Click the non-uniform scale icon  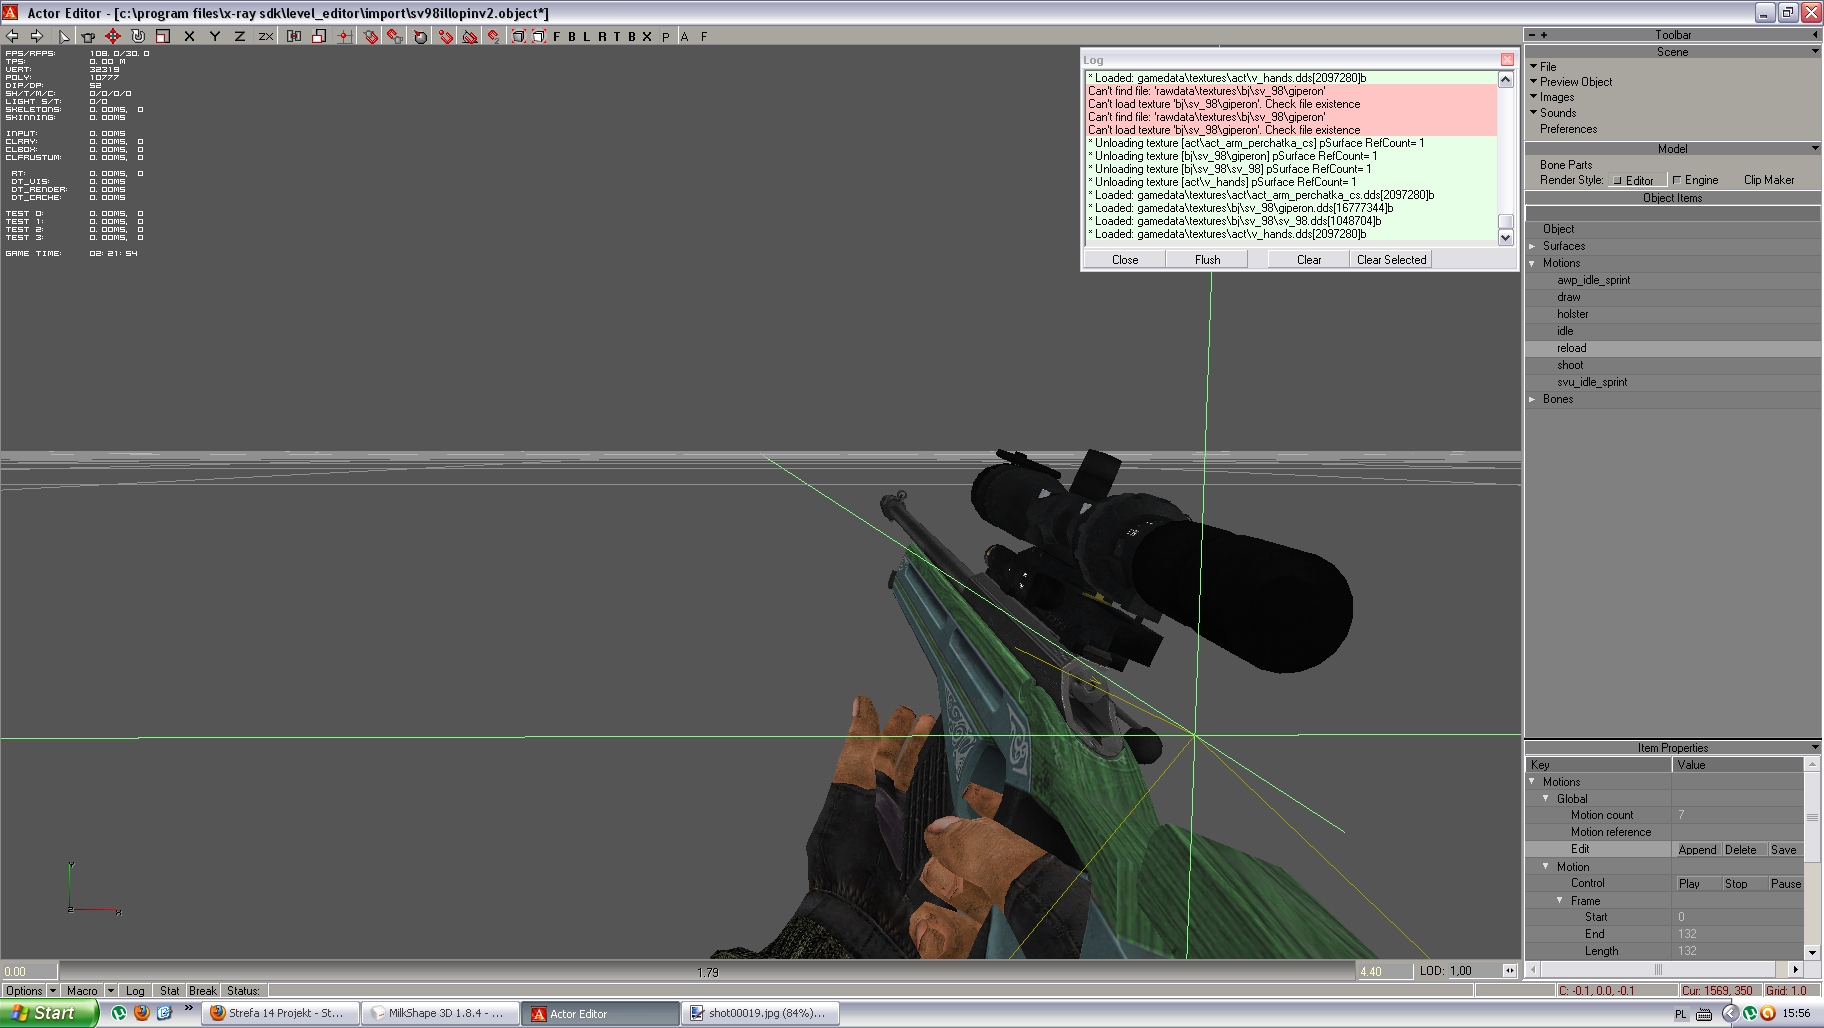[319, 36]
